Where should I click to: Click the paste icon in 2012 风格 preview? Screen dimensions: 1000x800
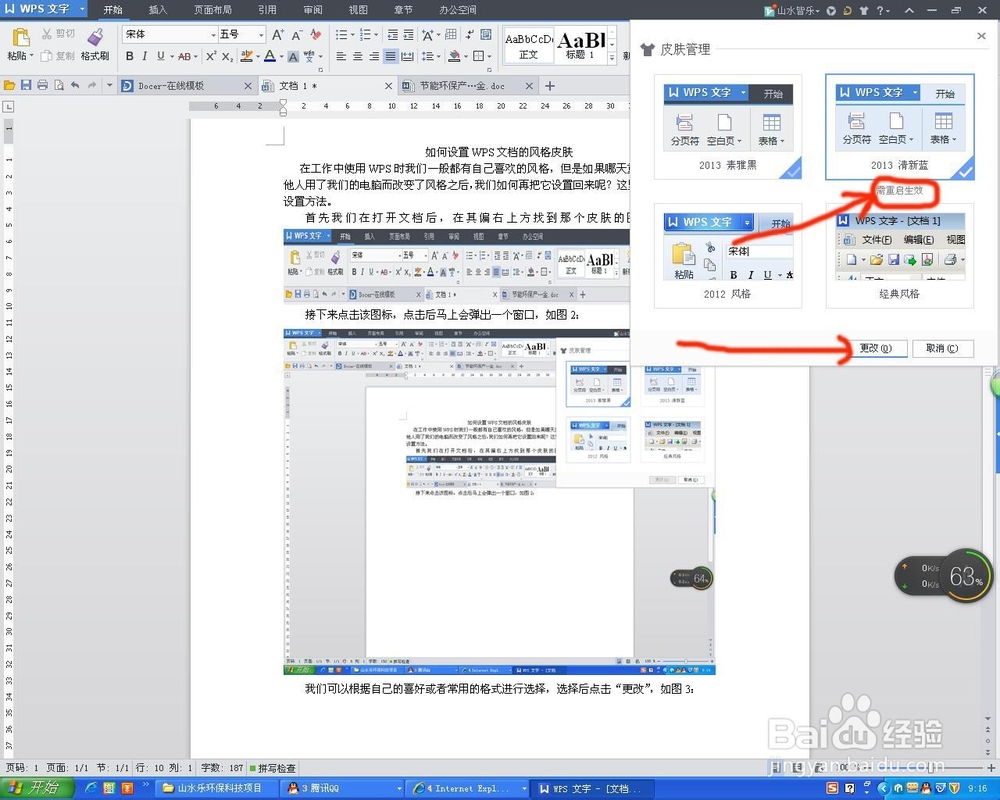pos(683,254)
